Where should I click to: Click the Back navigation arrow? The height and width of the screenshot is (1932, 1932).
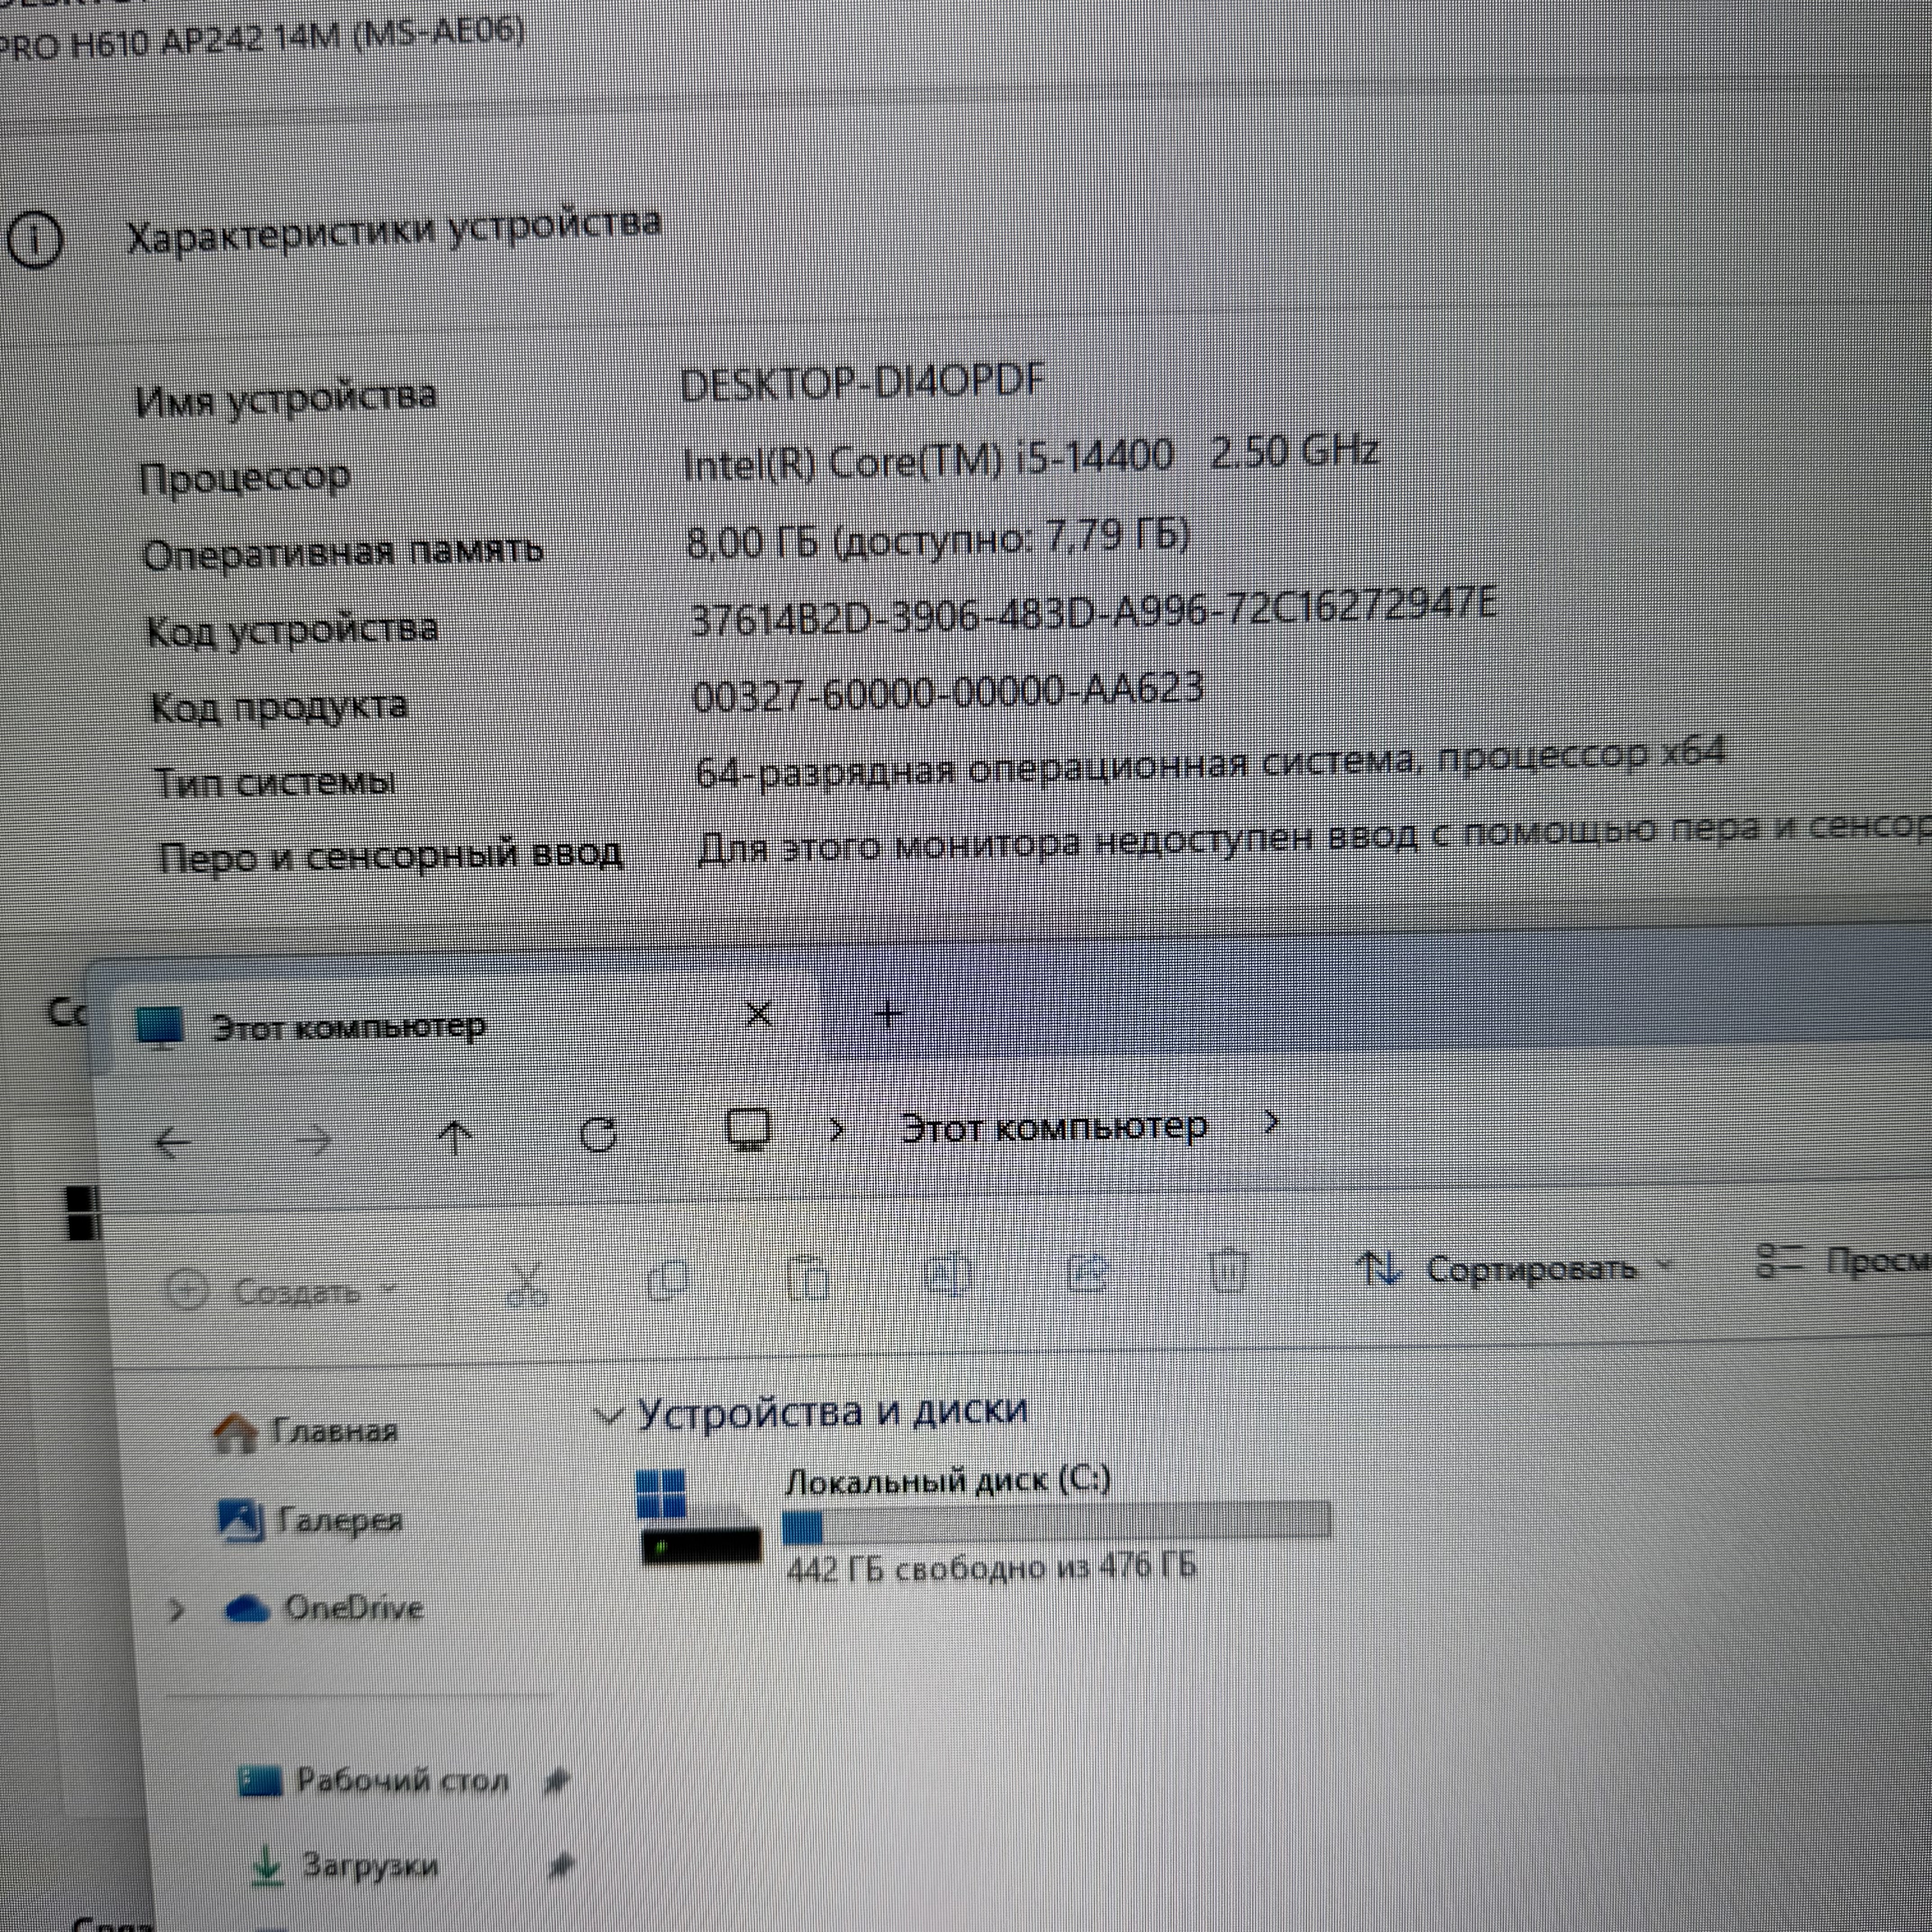173,1141
